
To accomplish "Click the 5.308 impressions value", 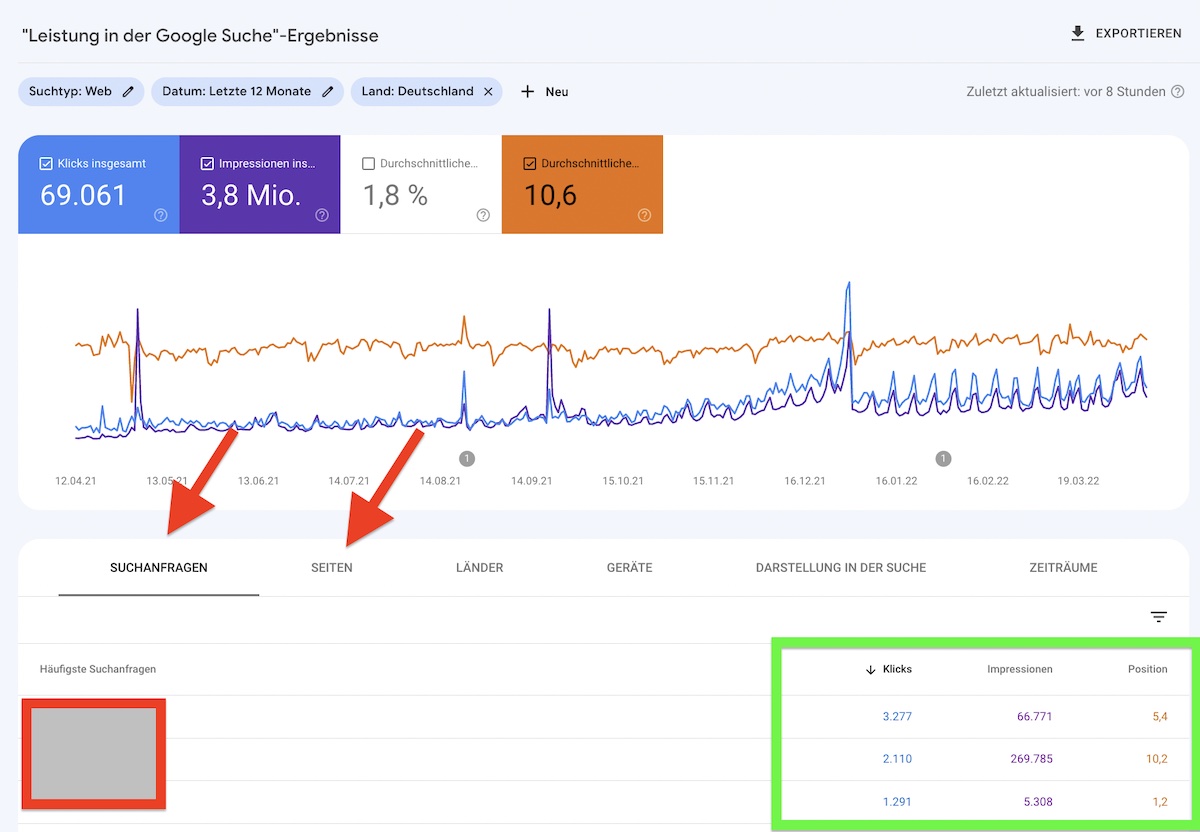I will coord(1036,801).
